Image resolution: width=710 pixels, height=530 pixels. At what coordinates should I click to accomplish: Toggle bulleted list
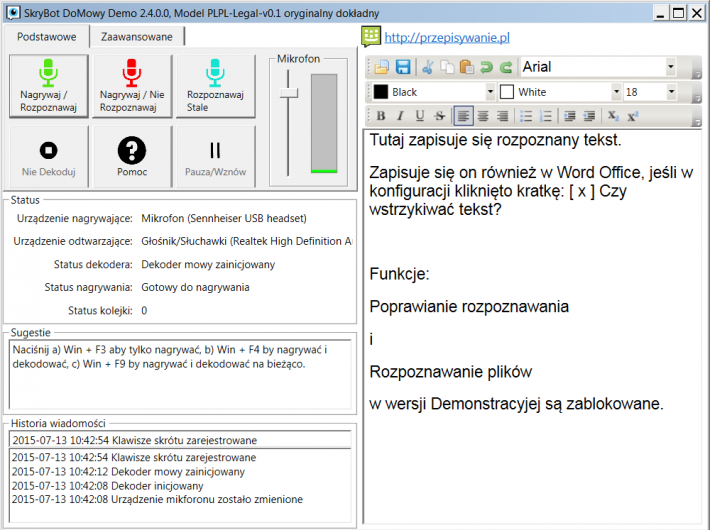pyautogui.click(x=526, y=116)
